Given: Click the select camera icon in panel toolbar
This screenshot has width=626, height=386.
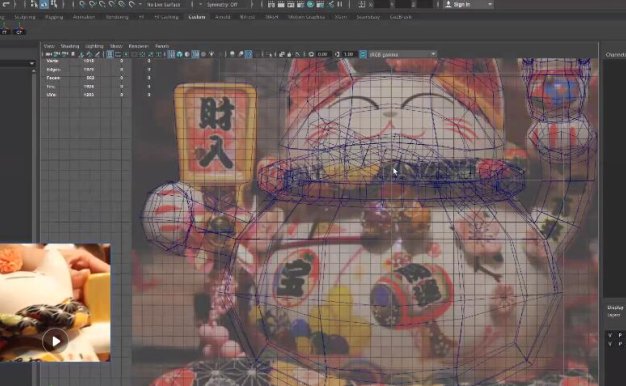Looking at the screenshot, I should (x=48, y=54).
